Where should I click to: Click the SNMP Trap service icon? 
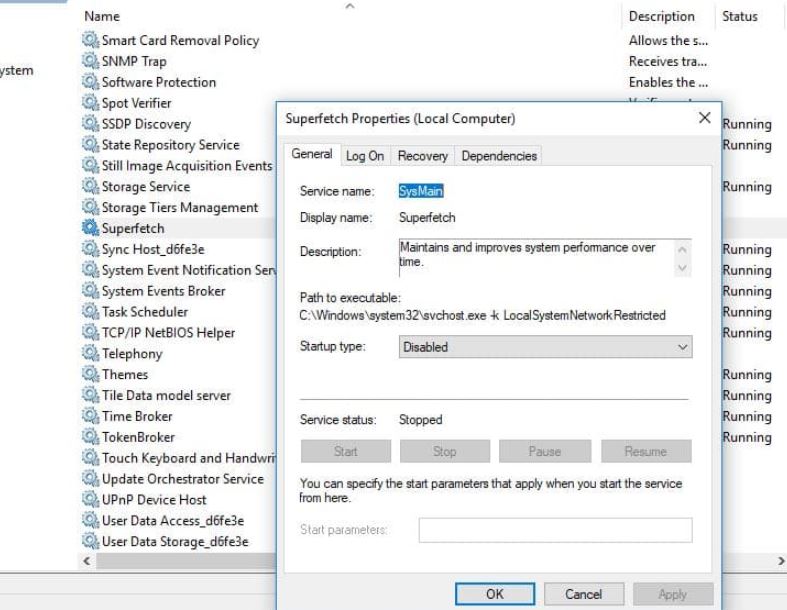pyautogui.click(x=92, y=62)
